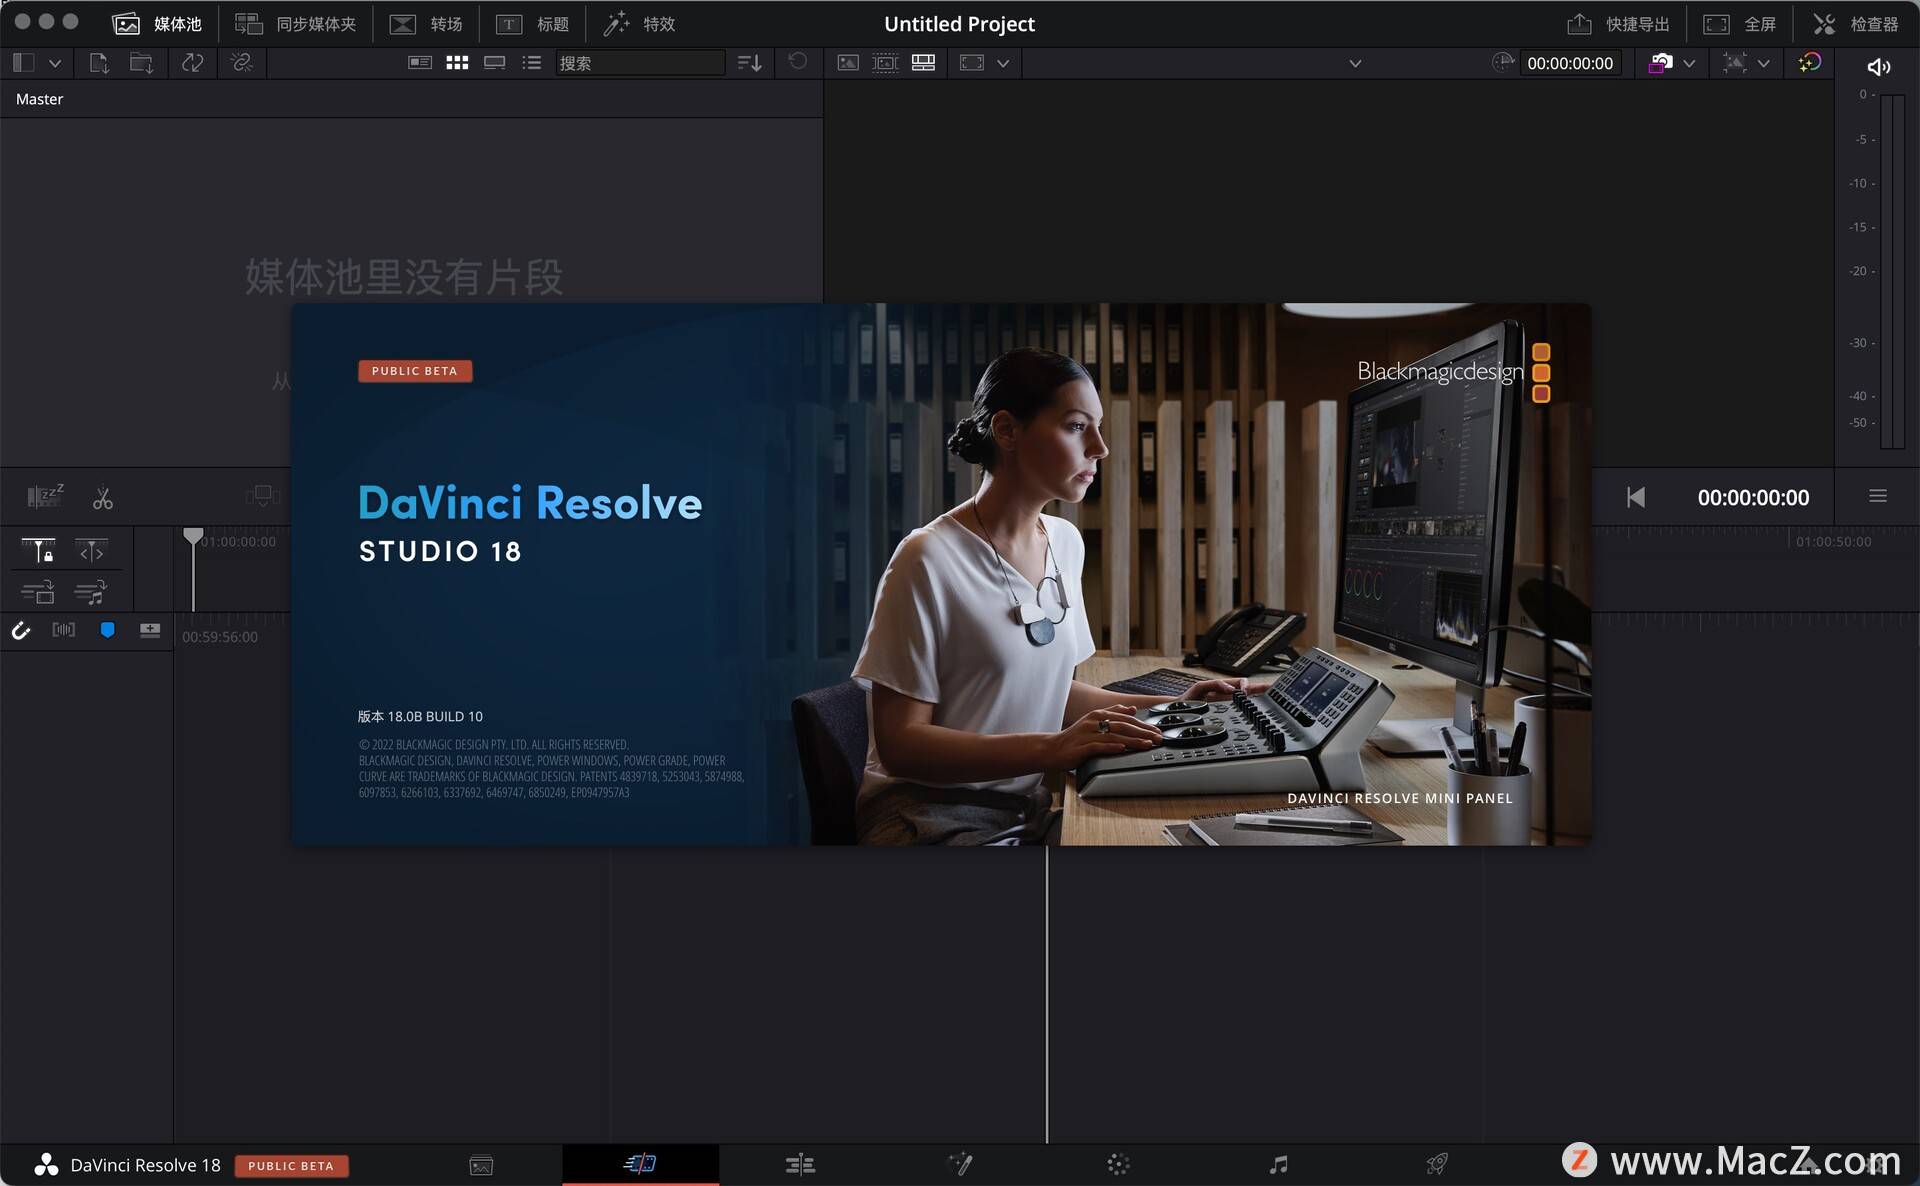Screen dimensions: 1920x1186
Task: Click the viewer aspect resolution icon
Action: click(971, 62)
